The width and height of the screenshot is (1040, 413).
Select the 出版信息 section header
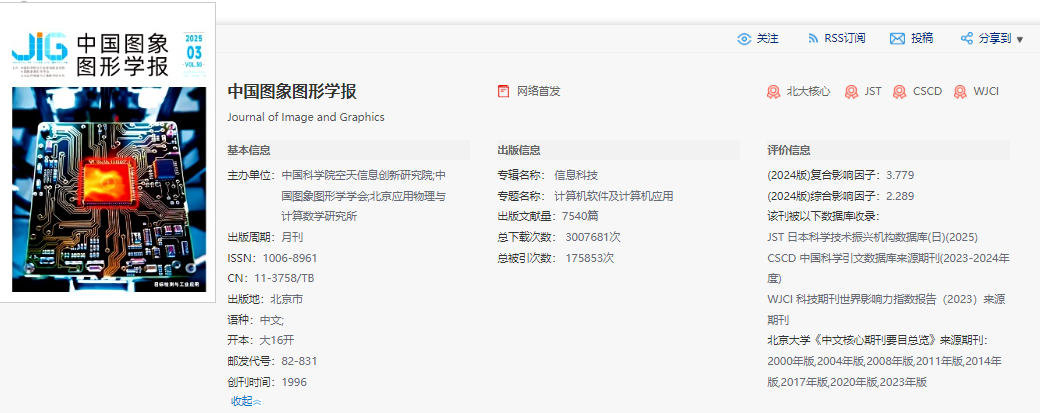click(519, 150)
